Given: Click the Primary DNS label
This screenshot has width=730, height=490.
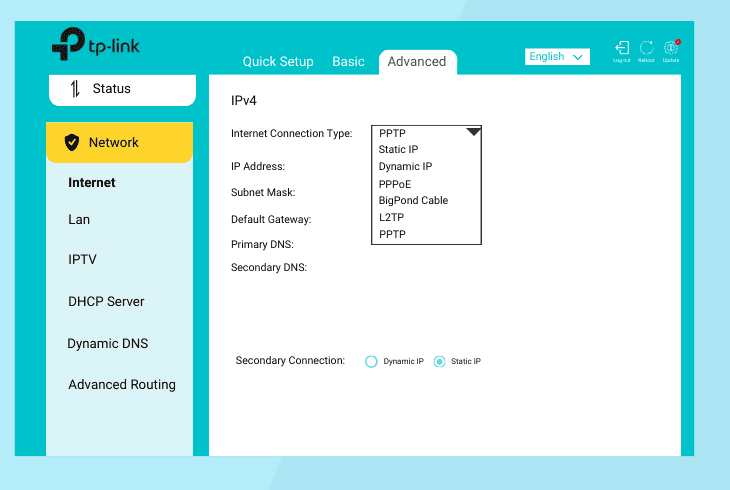Looking at the screenshot, I should [x=262, y=245].
